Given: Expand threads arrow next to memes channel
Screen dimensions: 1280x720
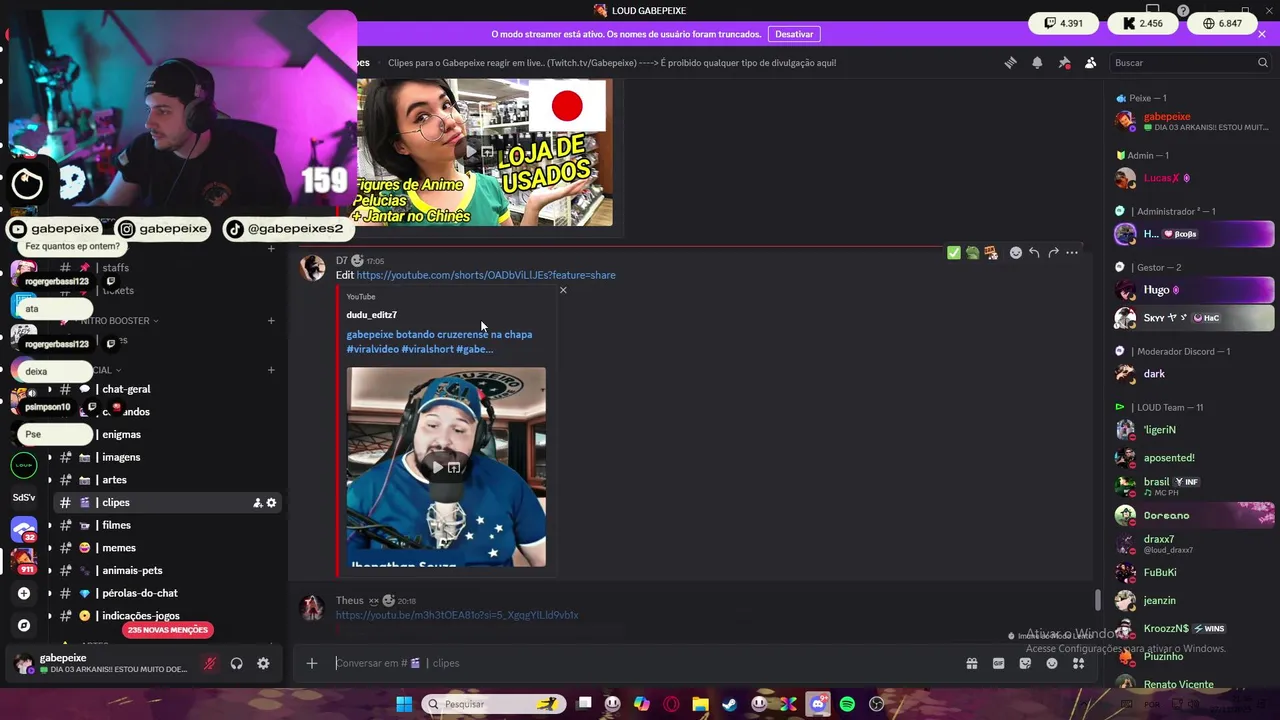Looking at the screenshot, I should [50, 548].
